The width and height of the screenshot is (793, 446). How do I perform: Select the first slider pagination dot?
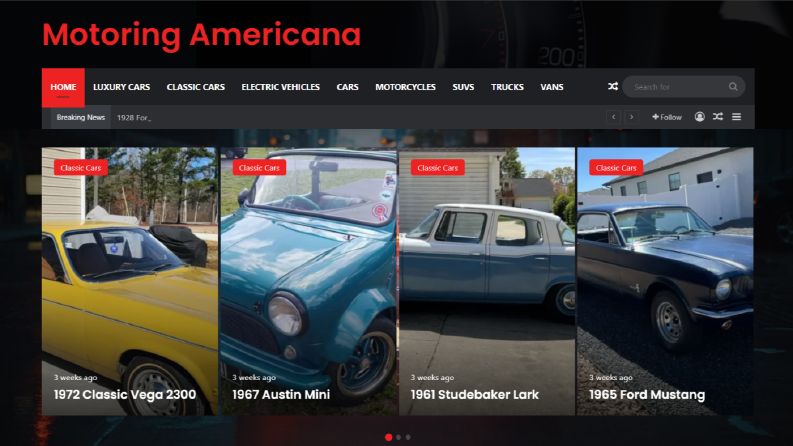(x=388, y=437)
